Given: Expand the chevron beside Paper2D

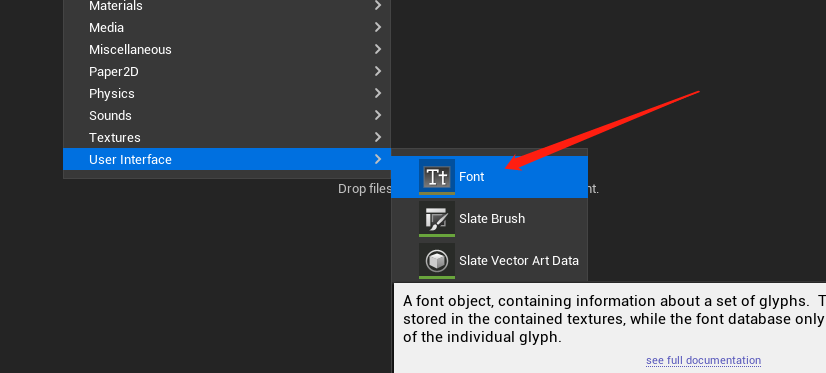Looking at the screenshot, I should point(378,71).
